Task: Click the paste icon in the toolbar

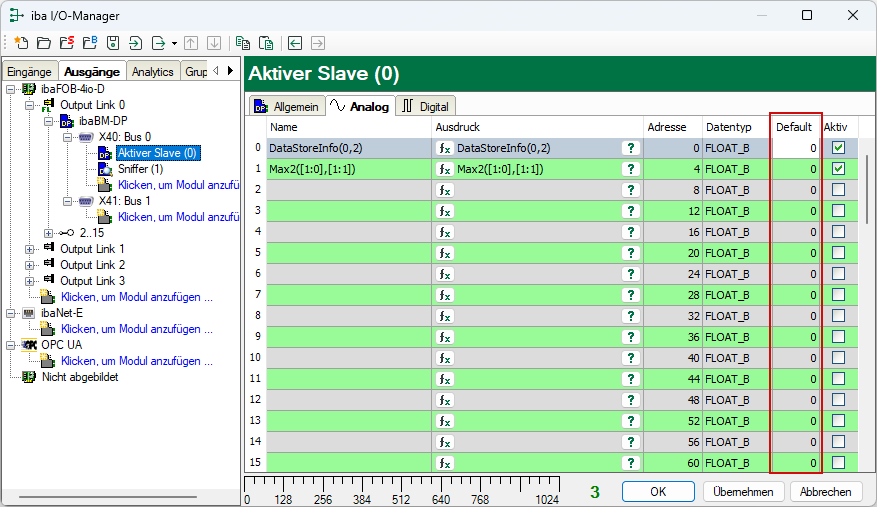Action: pyautogui.click(x=265, y=43)
